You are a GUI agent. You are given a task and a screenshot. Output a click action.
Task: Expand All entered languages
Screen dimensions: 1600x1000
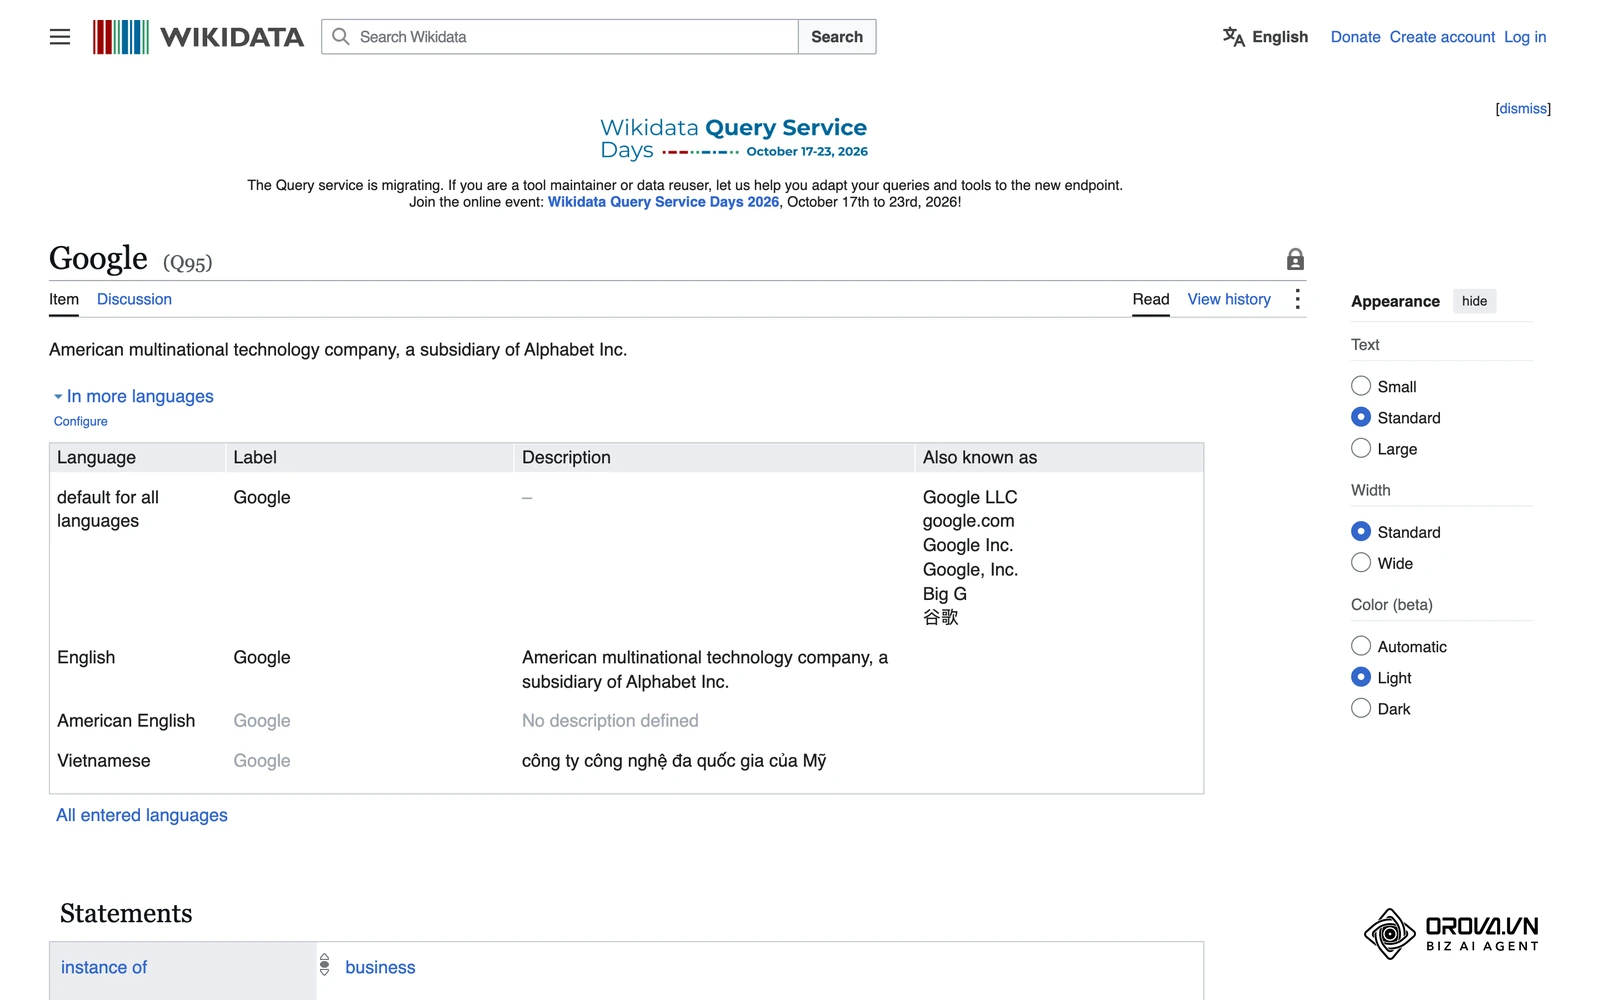[142, 815]
